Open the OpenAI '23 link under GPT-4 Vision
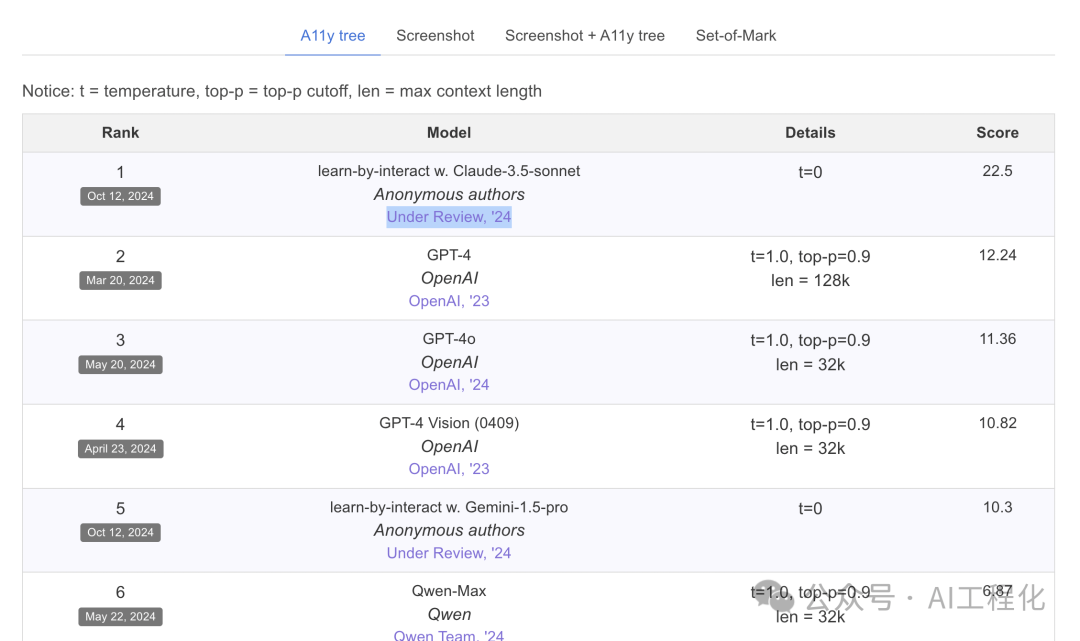 tap(449, 469)
